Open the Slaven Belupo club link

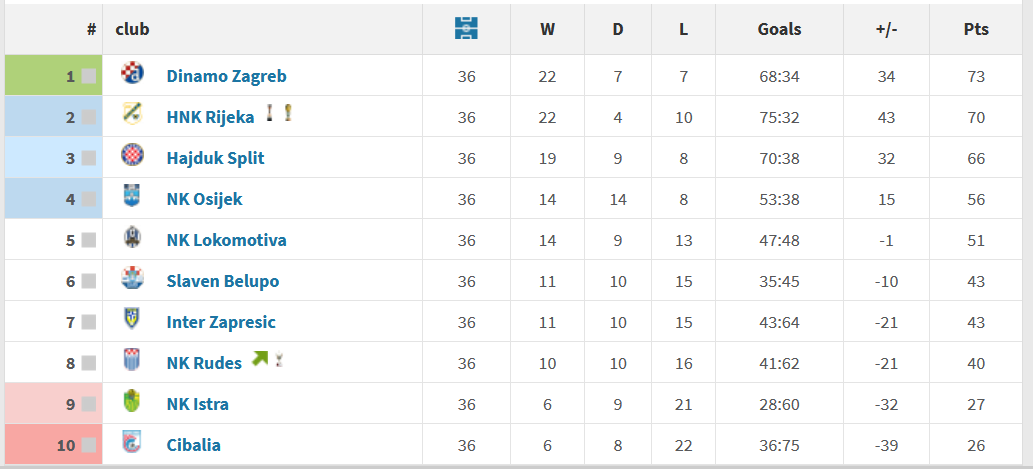223,281
